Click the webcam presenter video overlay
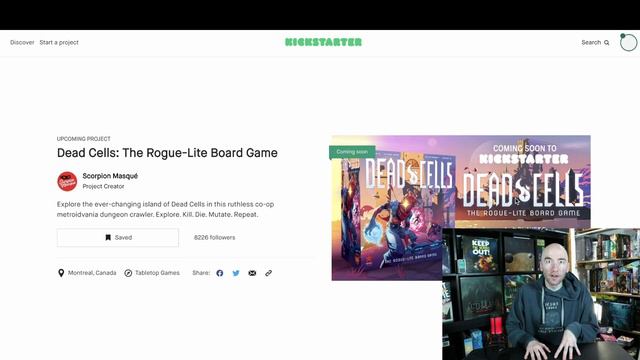Viewport: 640px width, 360px height. point(541,294)
